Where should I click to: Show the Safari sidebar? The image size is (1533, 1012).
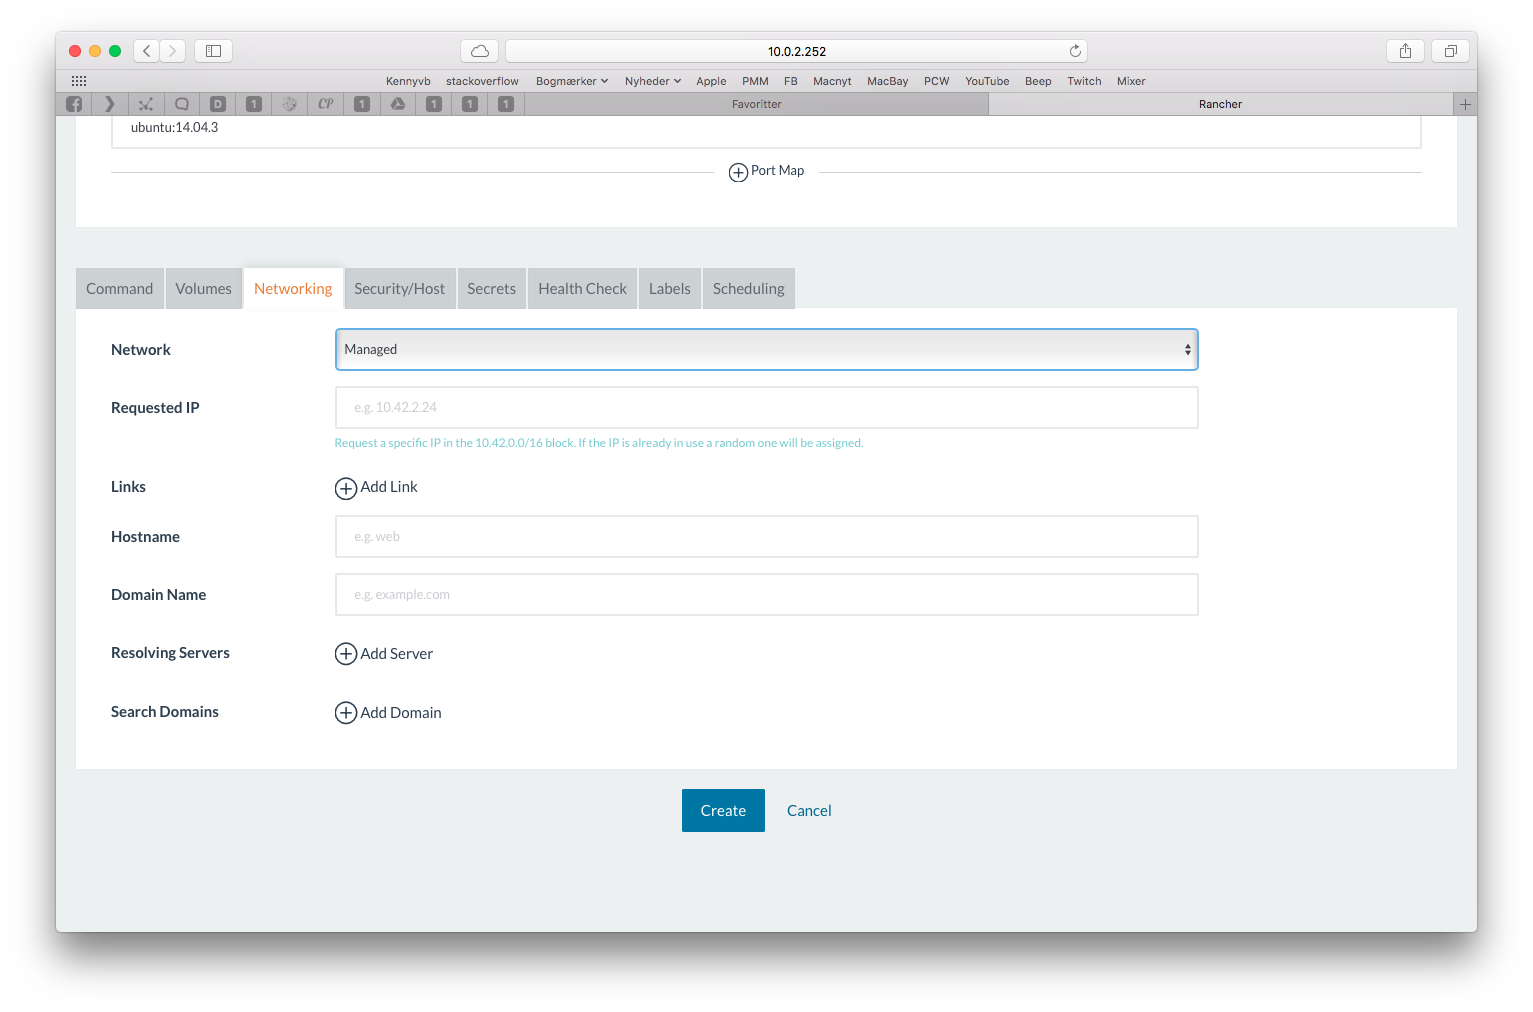[x=213, y=51]
